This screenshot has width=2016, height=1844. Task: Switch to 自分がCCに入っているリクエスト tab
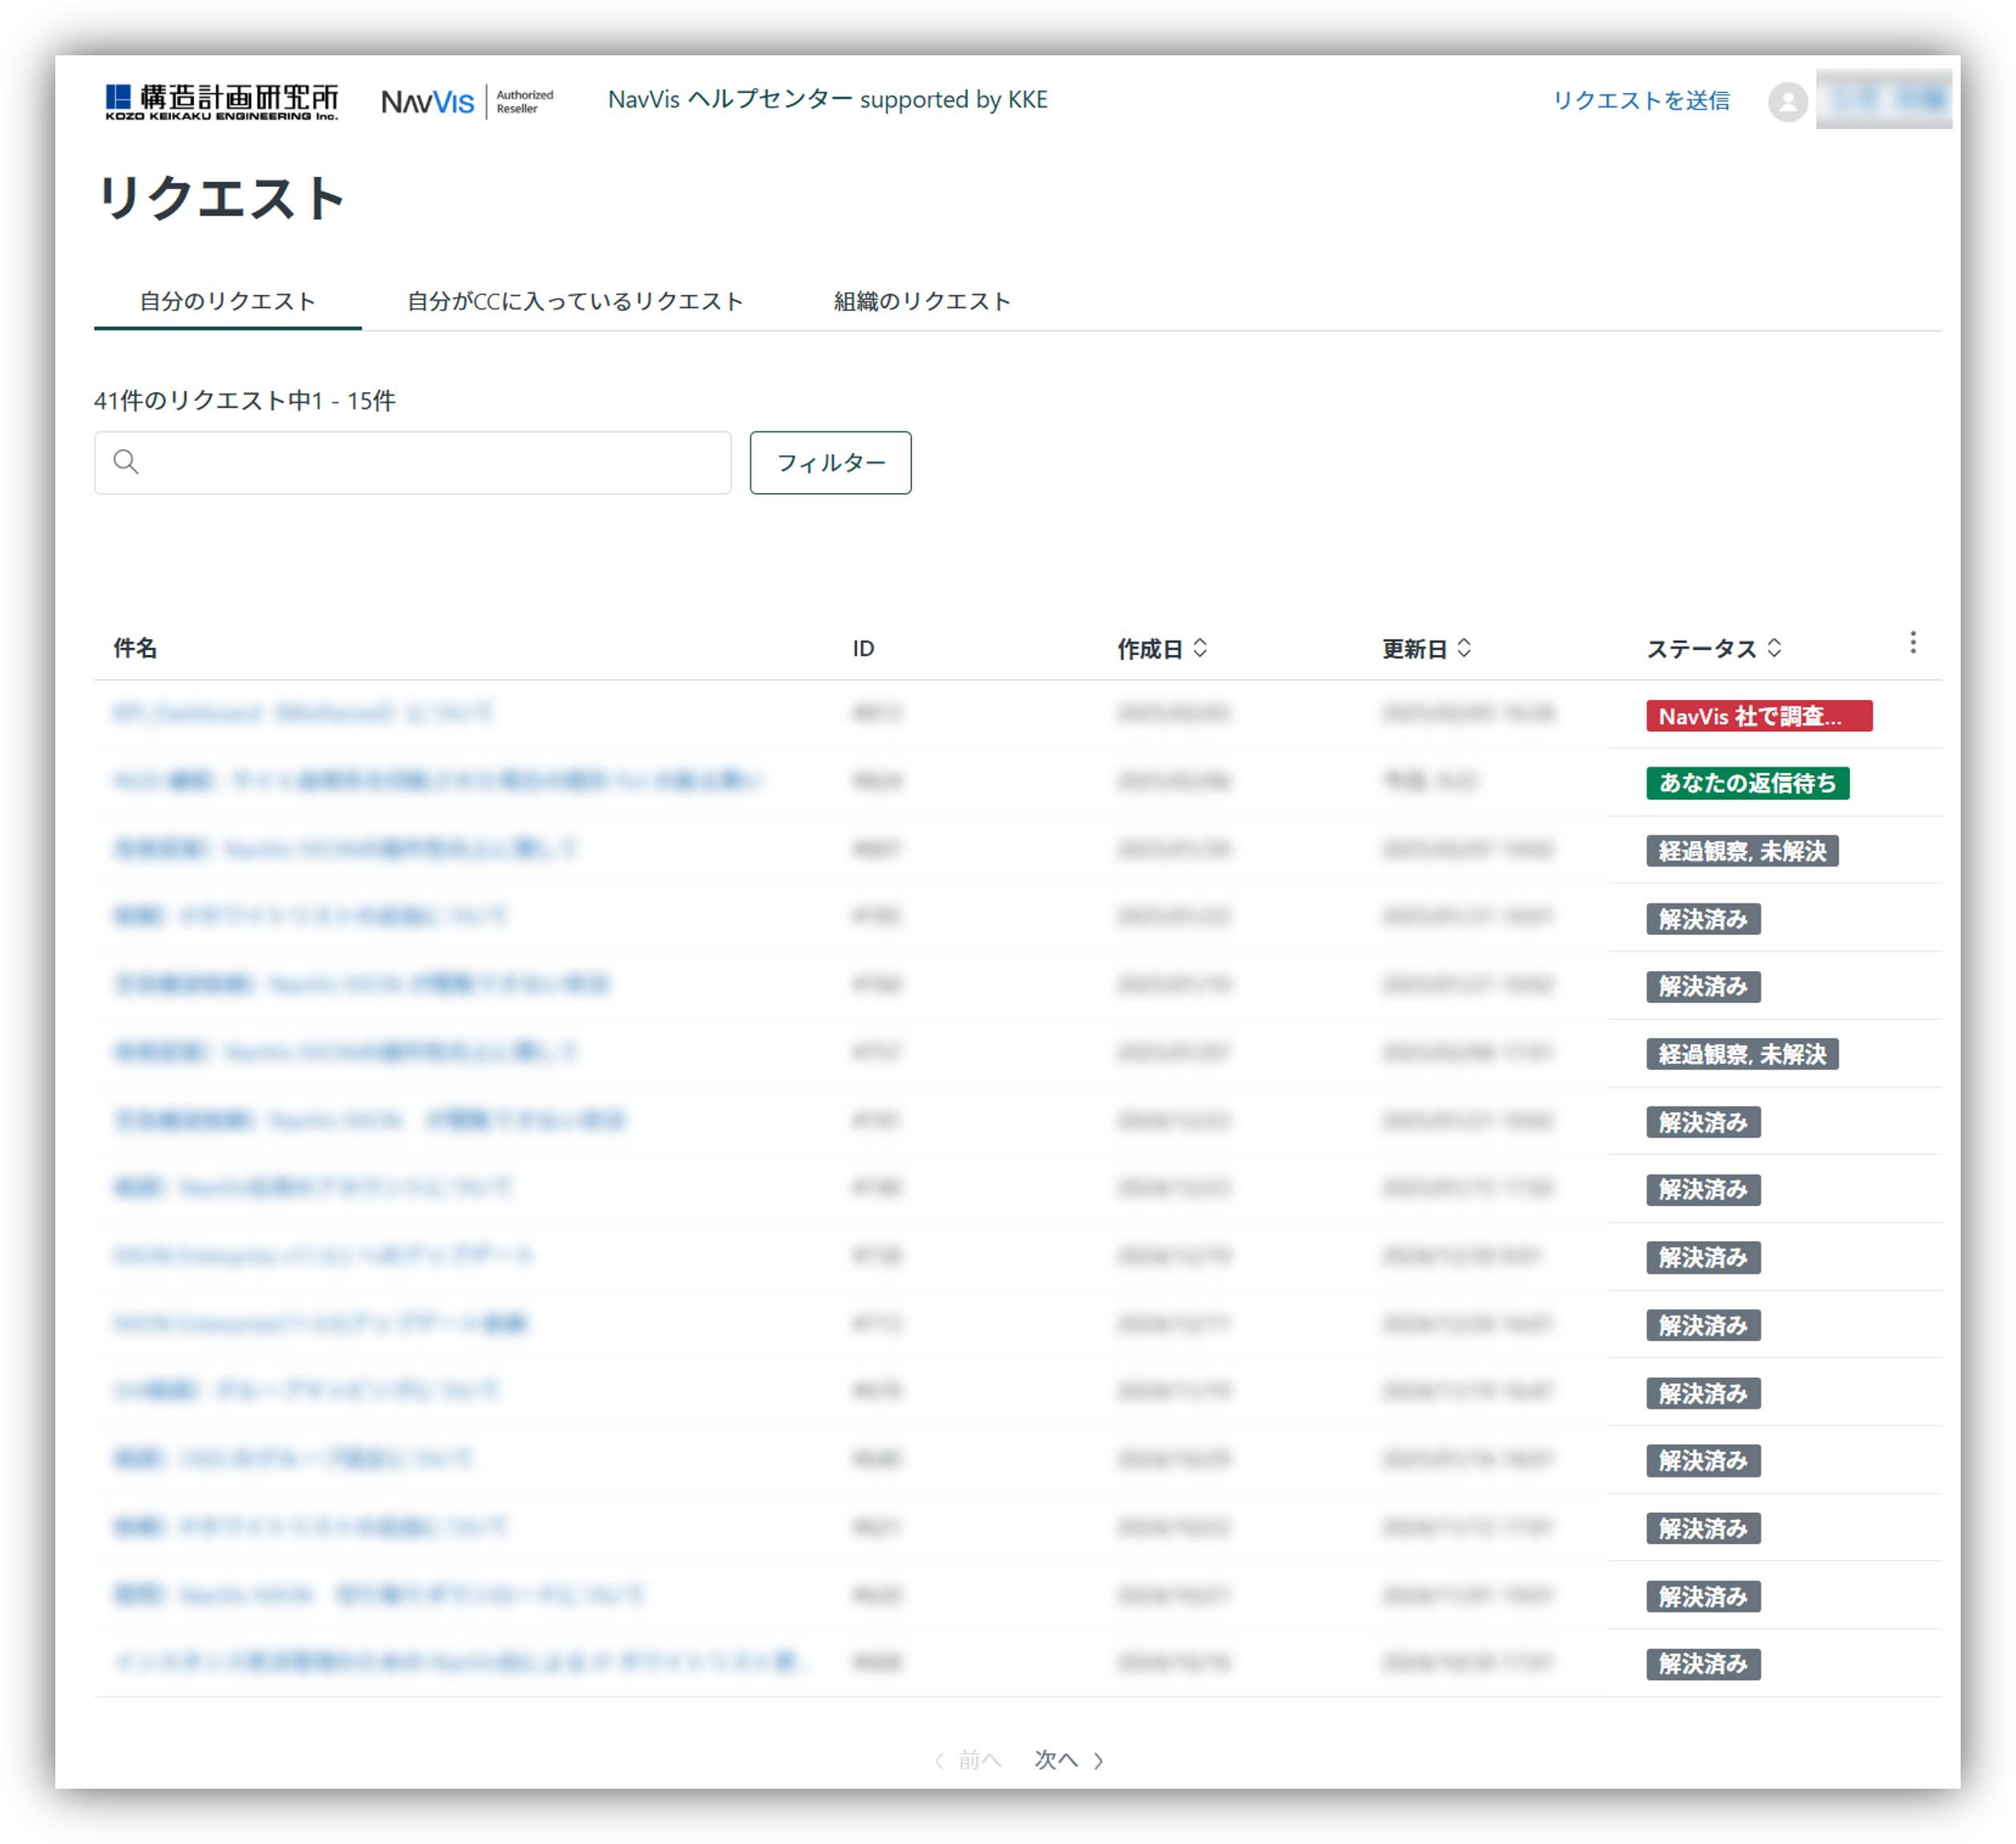(575, 301)
